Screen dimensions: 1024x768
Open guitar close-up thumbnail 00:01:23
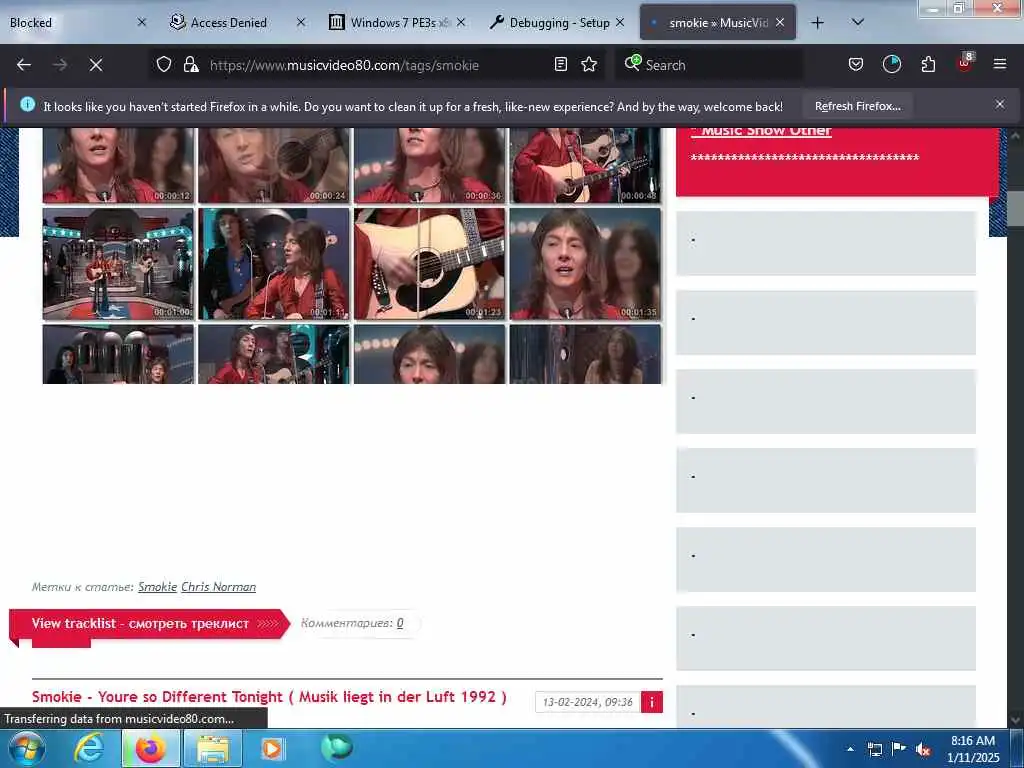pos(430,264)
